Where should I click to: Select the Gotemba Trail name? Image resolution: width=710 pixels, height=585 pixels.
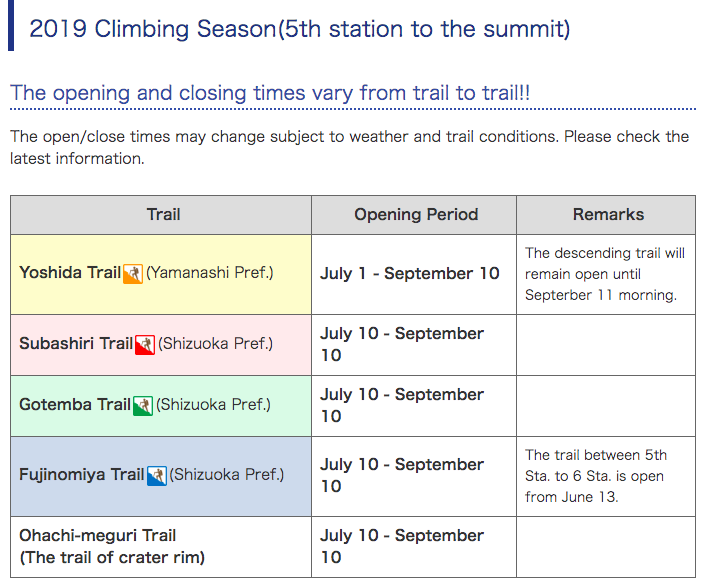click(74, 405)
